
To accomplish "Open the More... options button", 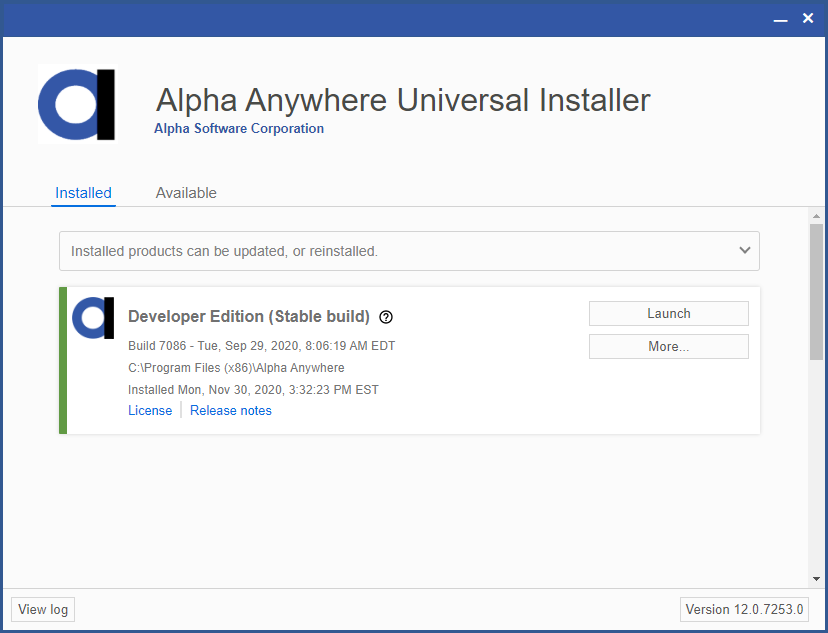I will point(669,346).
